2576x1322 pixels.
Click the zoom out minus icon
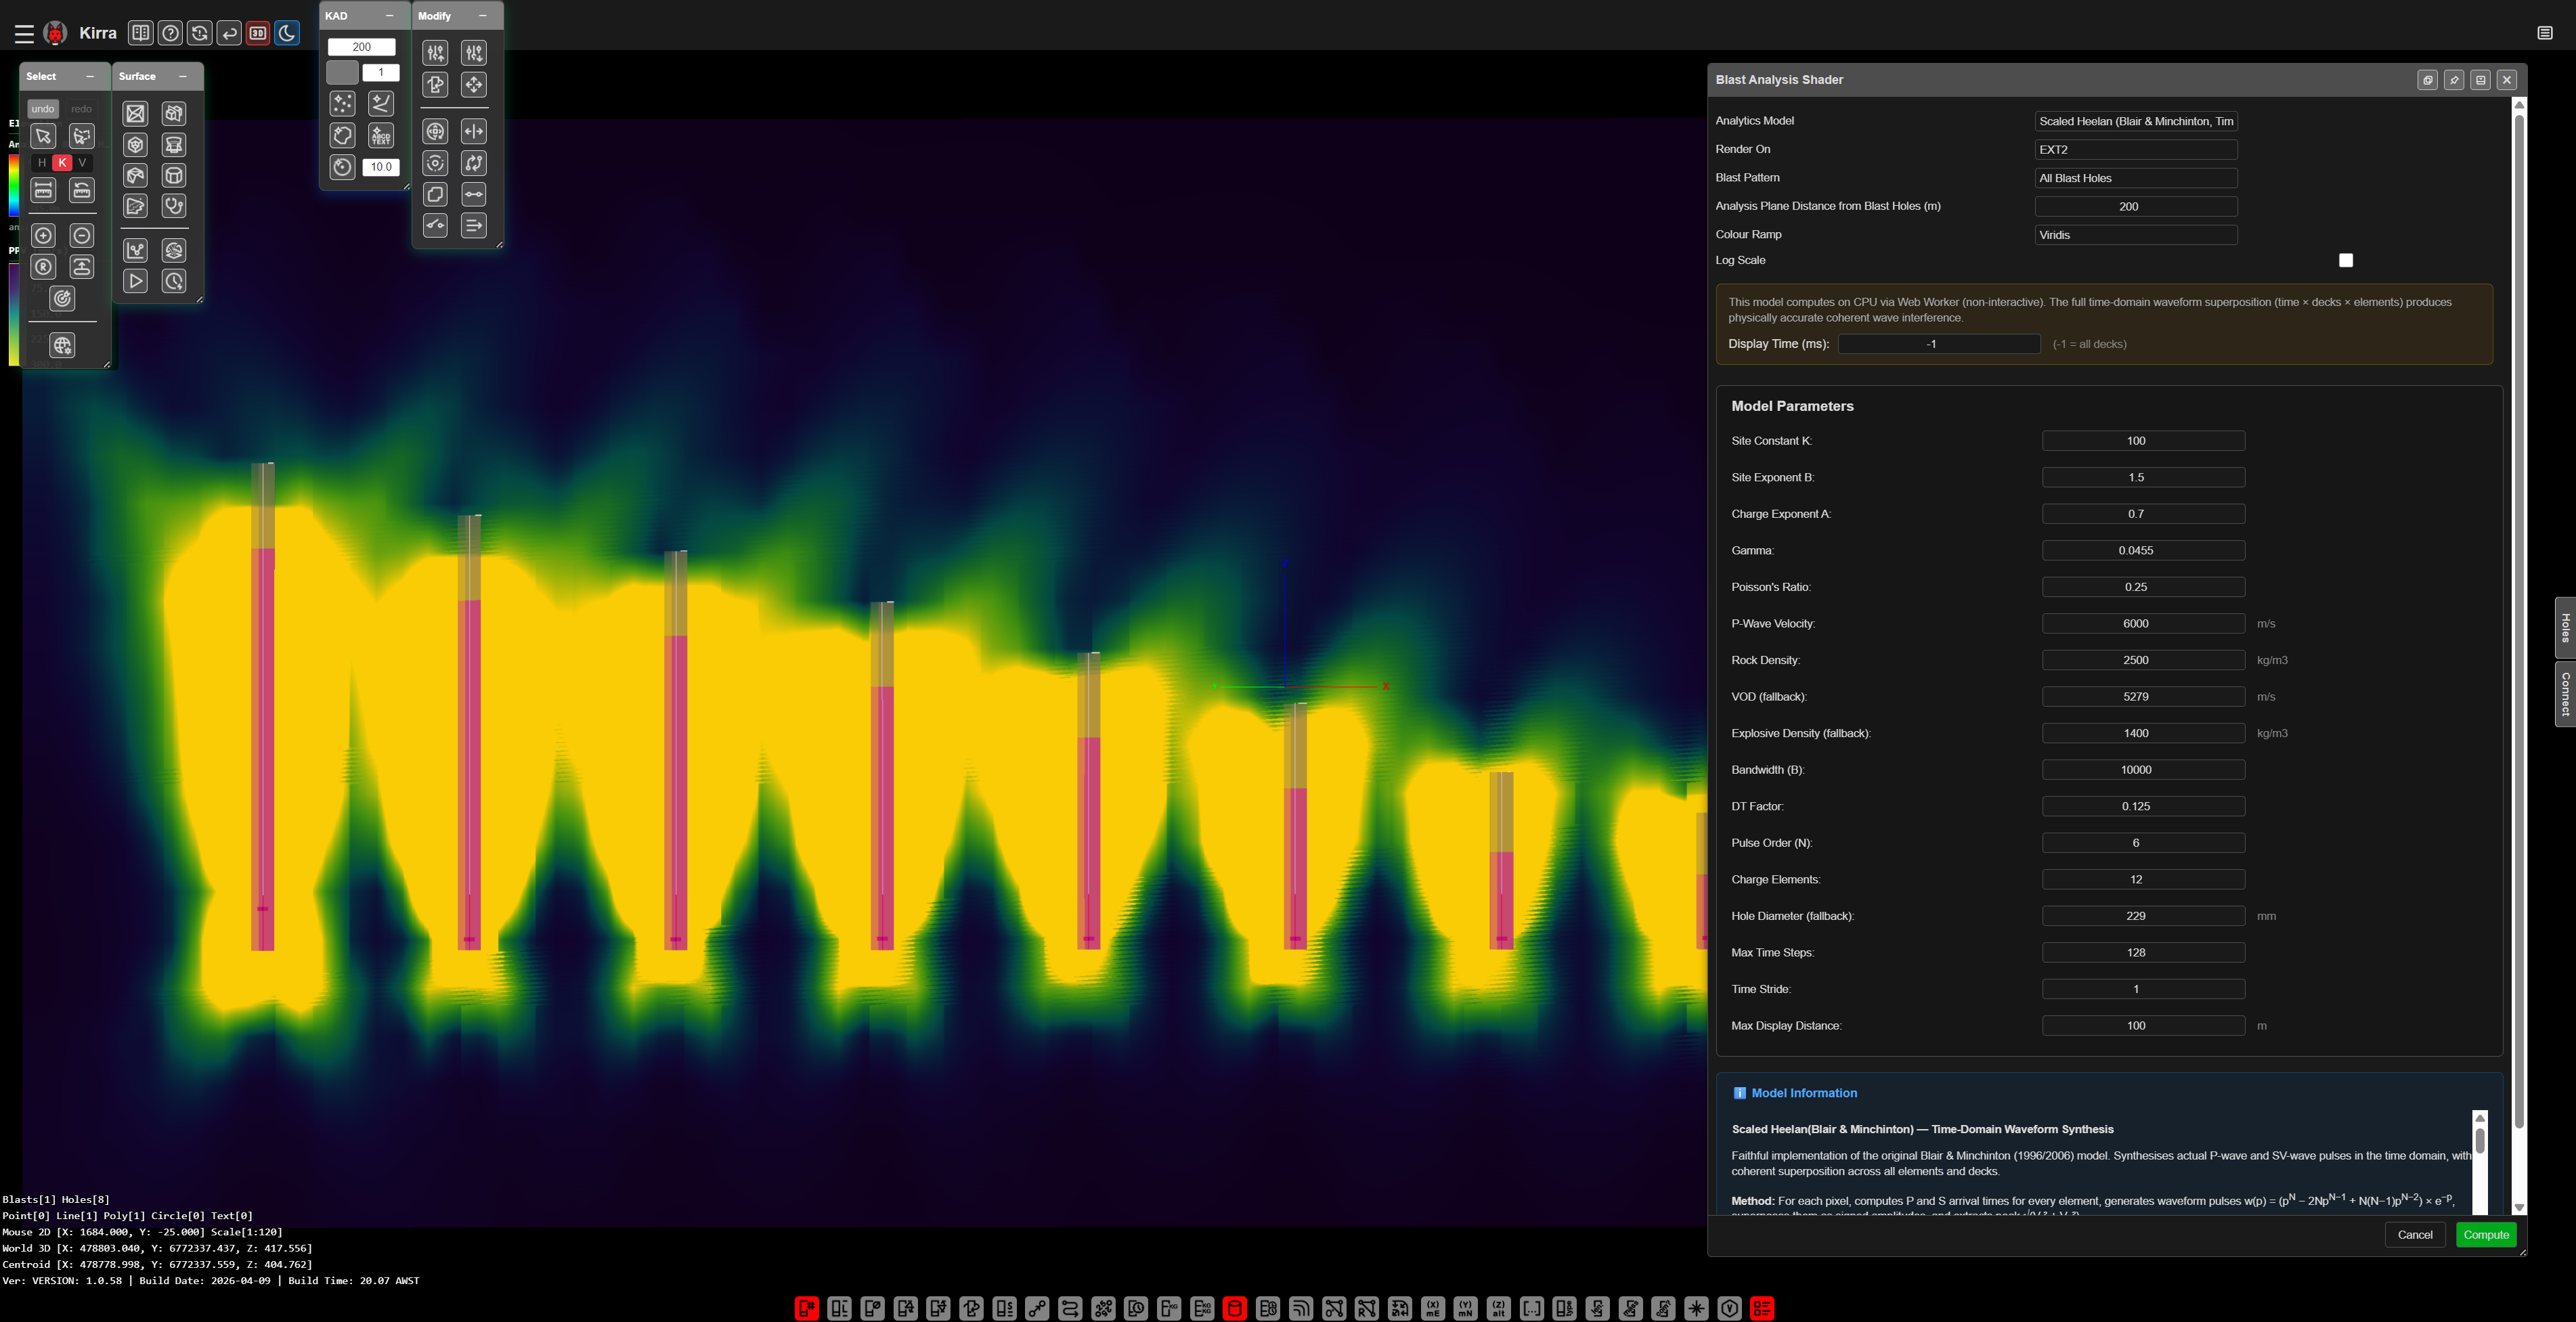click(x=82, y=236)
